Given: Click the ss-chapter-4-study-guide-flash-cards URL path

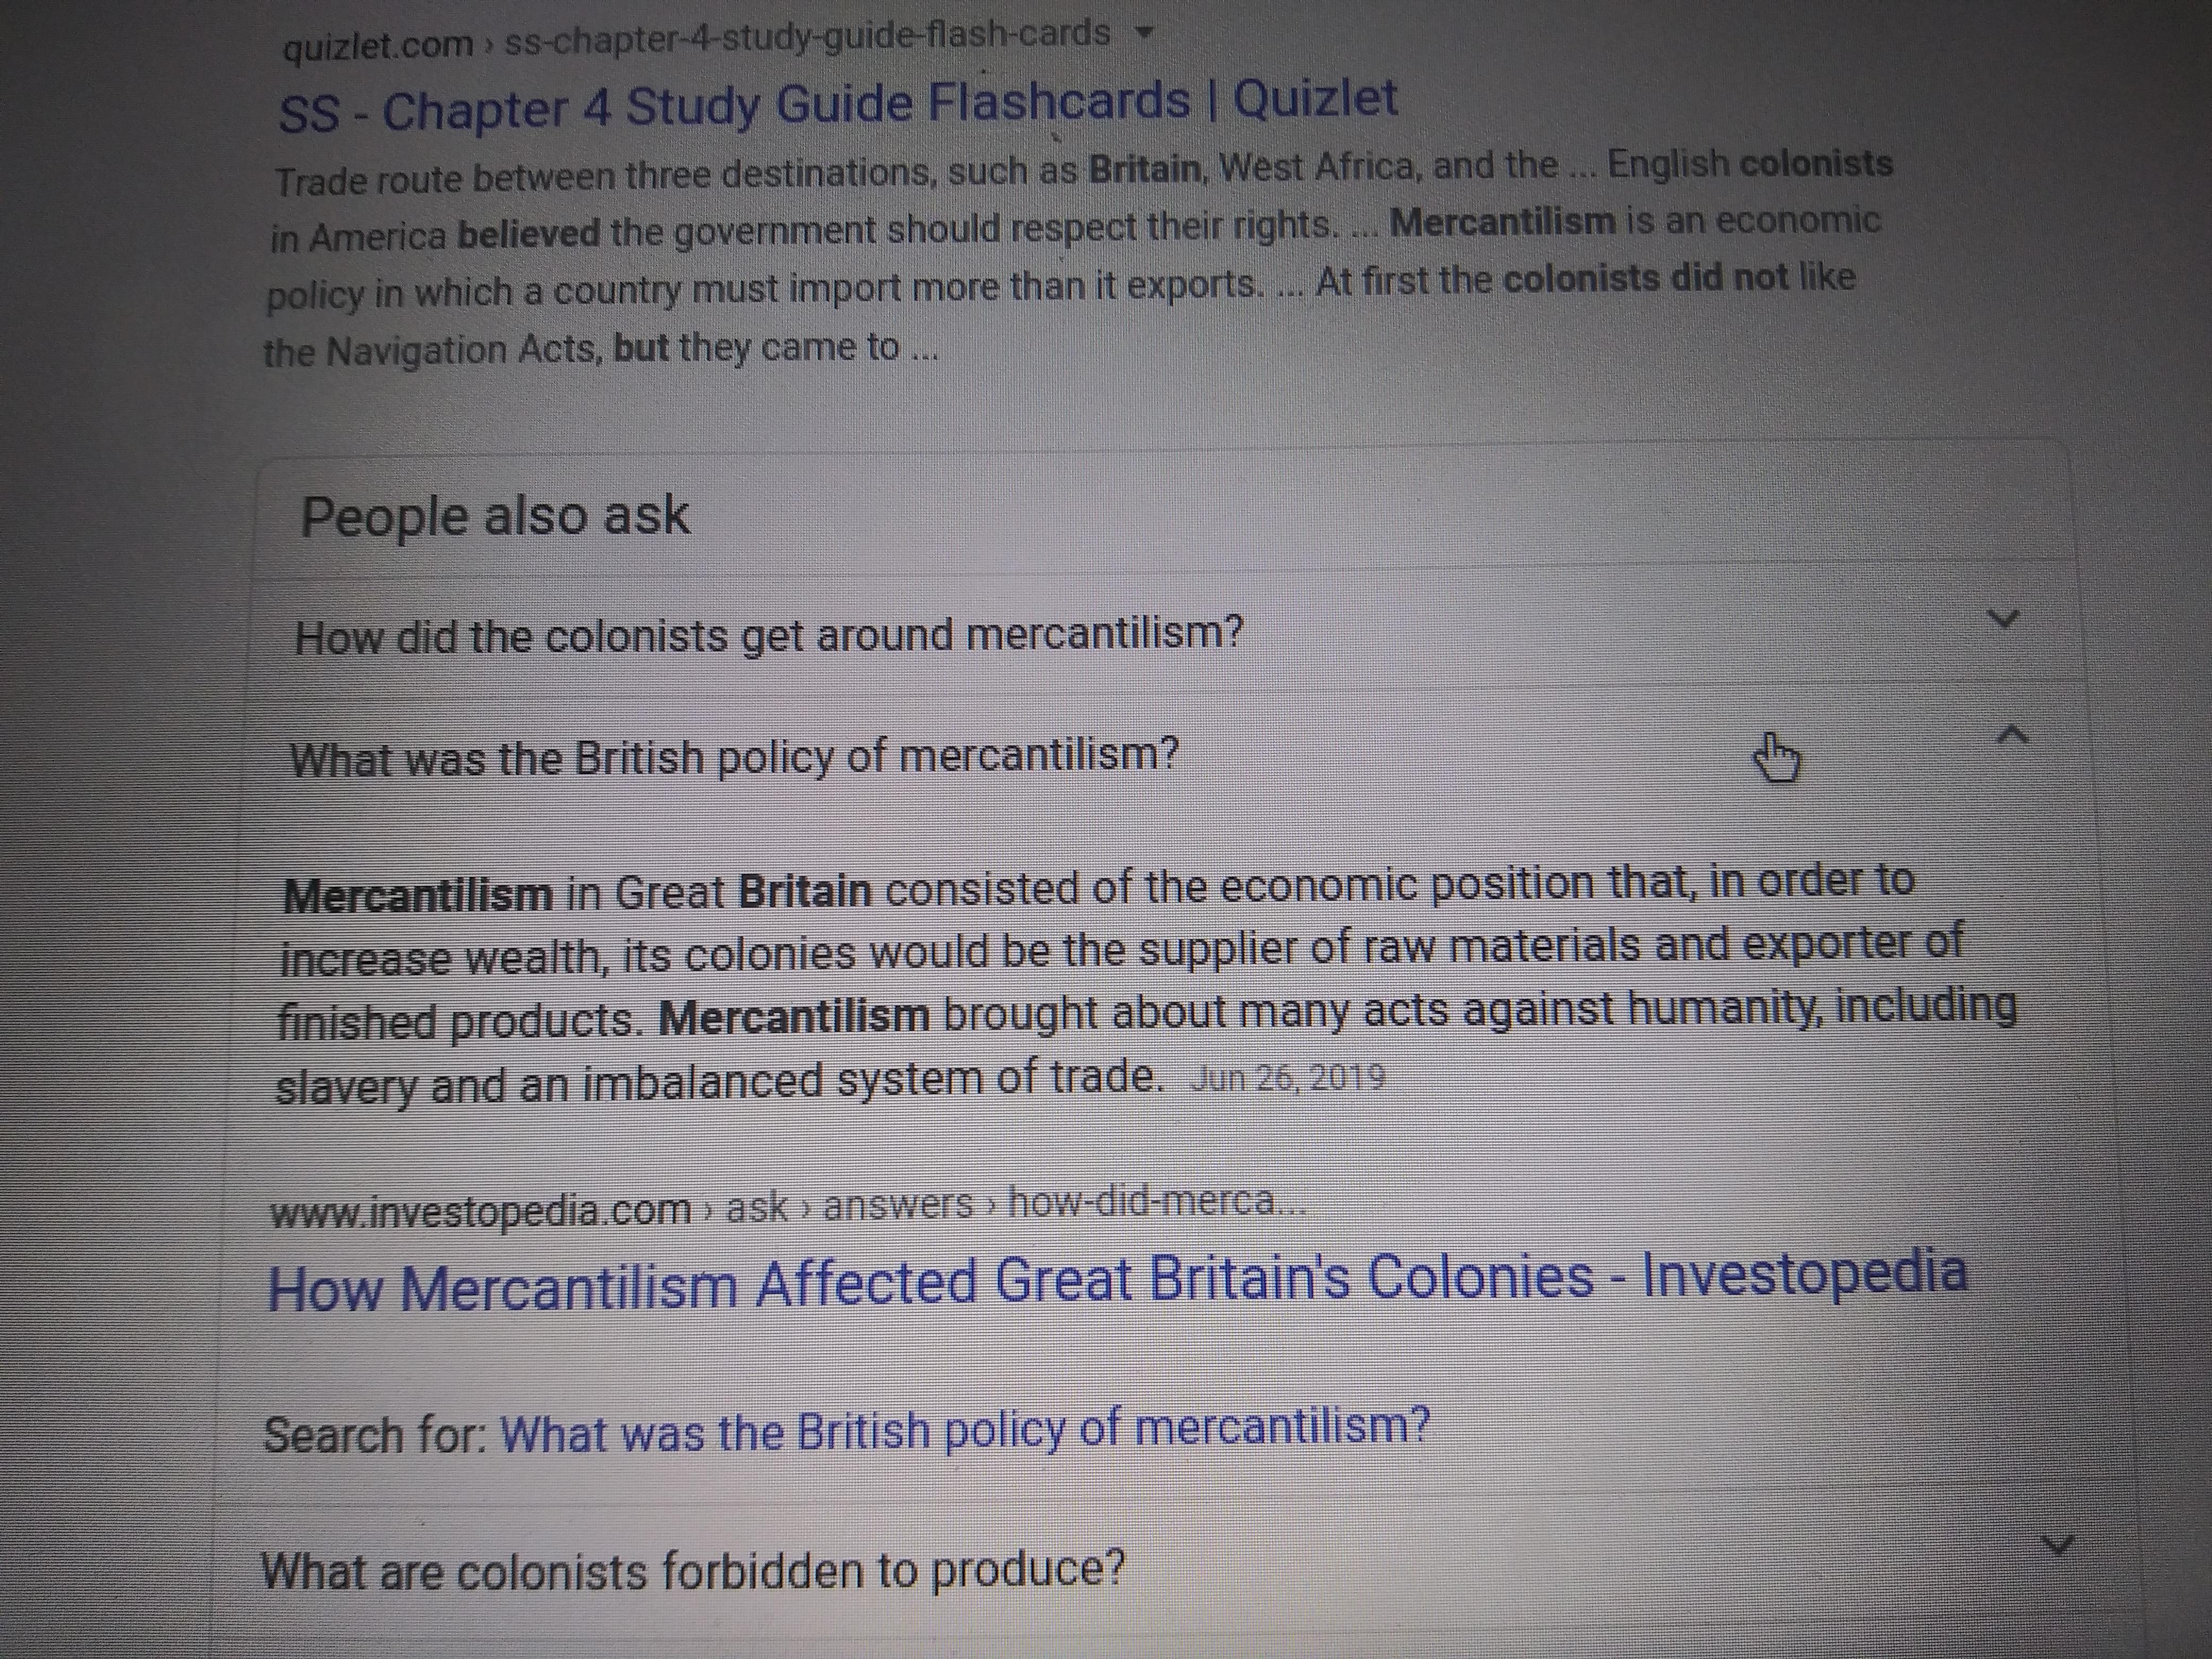Looking at the screenshot, I should click(x=806, y=36).
